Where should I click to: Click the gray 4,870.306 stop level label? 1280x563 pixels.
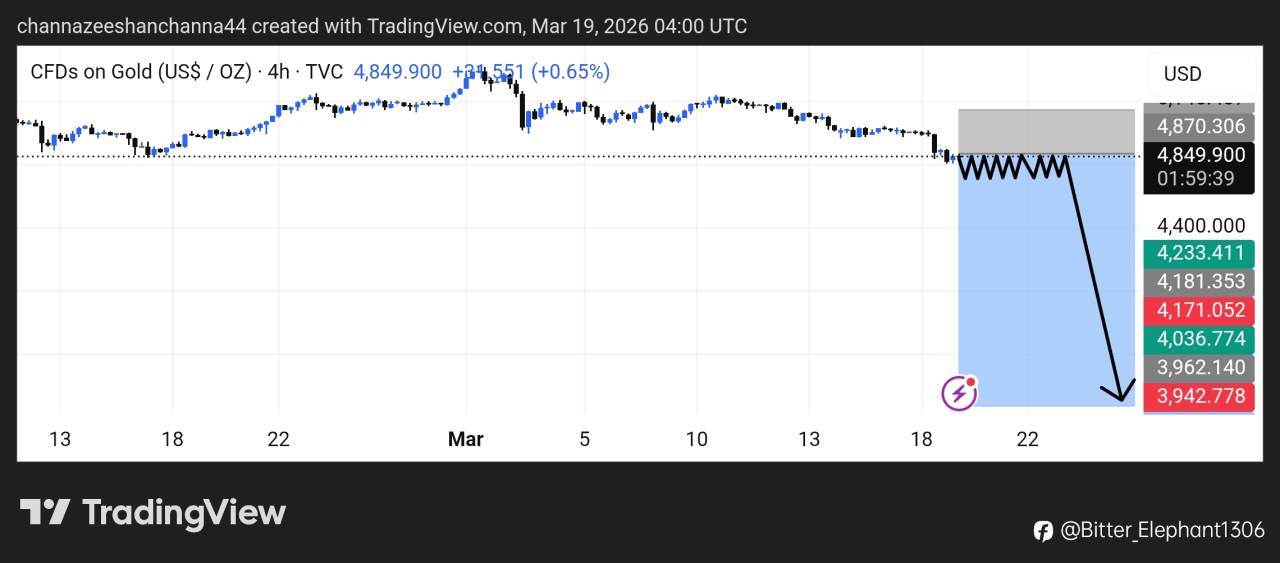point(1200,126)
